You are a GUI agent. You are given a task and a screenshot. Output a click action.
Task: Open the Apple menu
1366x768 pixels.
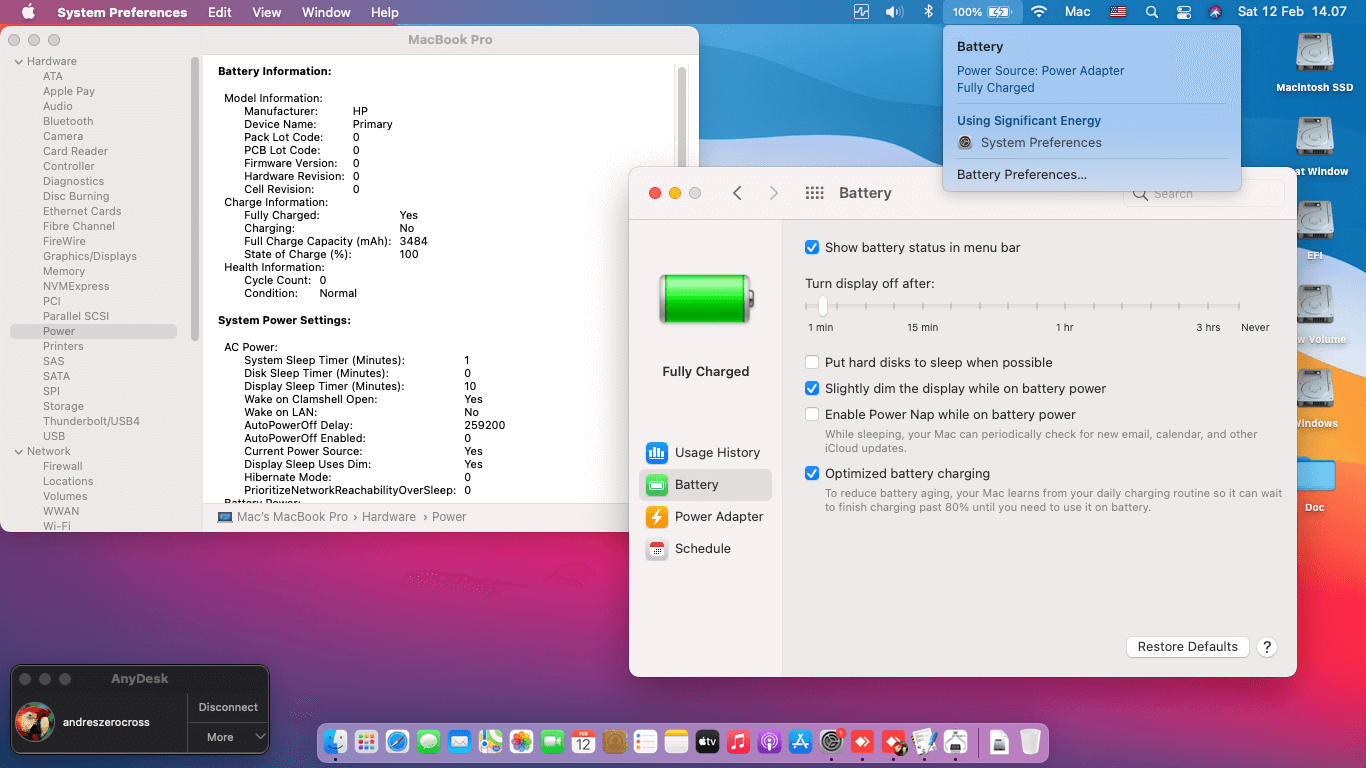(28, 12)
